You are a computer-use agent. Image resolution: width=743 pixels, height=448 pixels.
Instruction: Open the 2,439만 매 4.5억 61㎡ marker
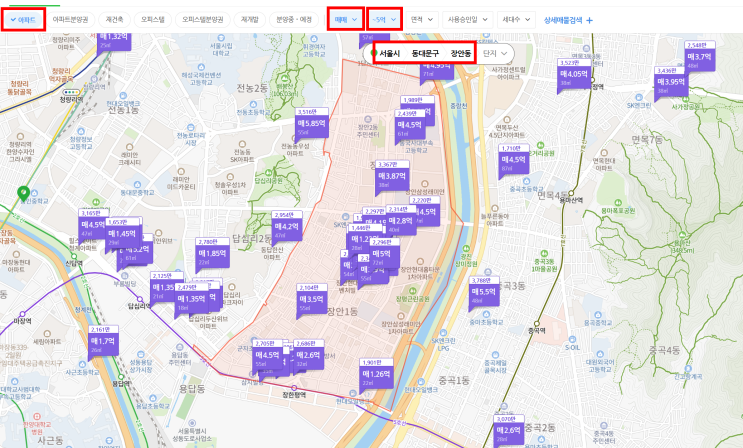(x=409, y=125)
